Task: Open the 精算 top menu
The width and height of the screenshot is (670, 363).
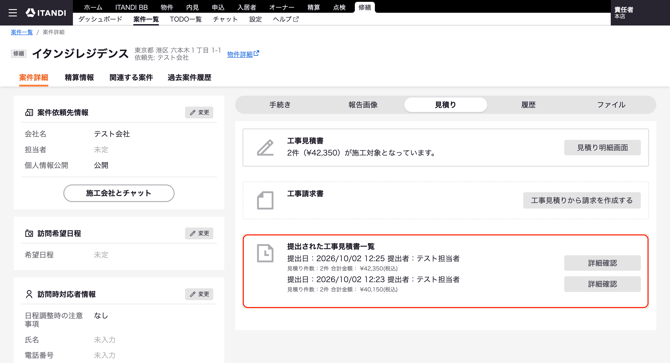Action: [x=314, y=7]
